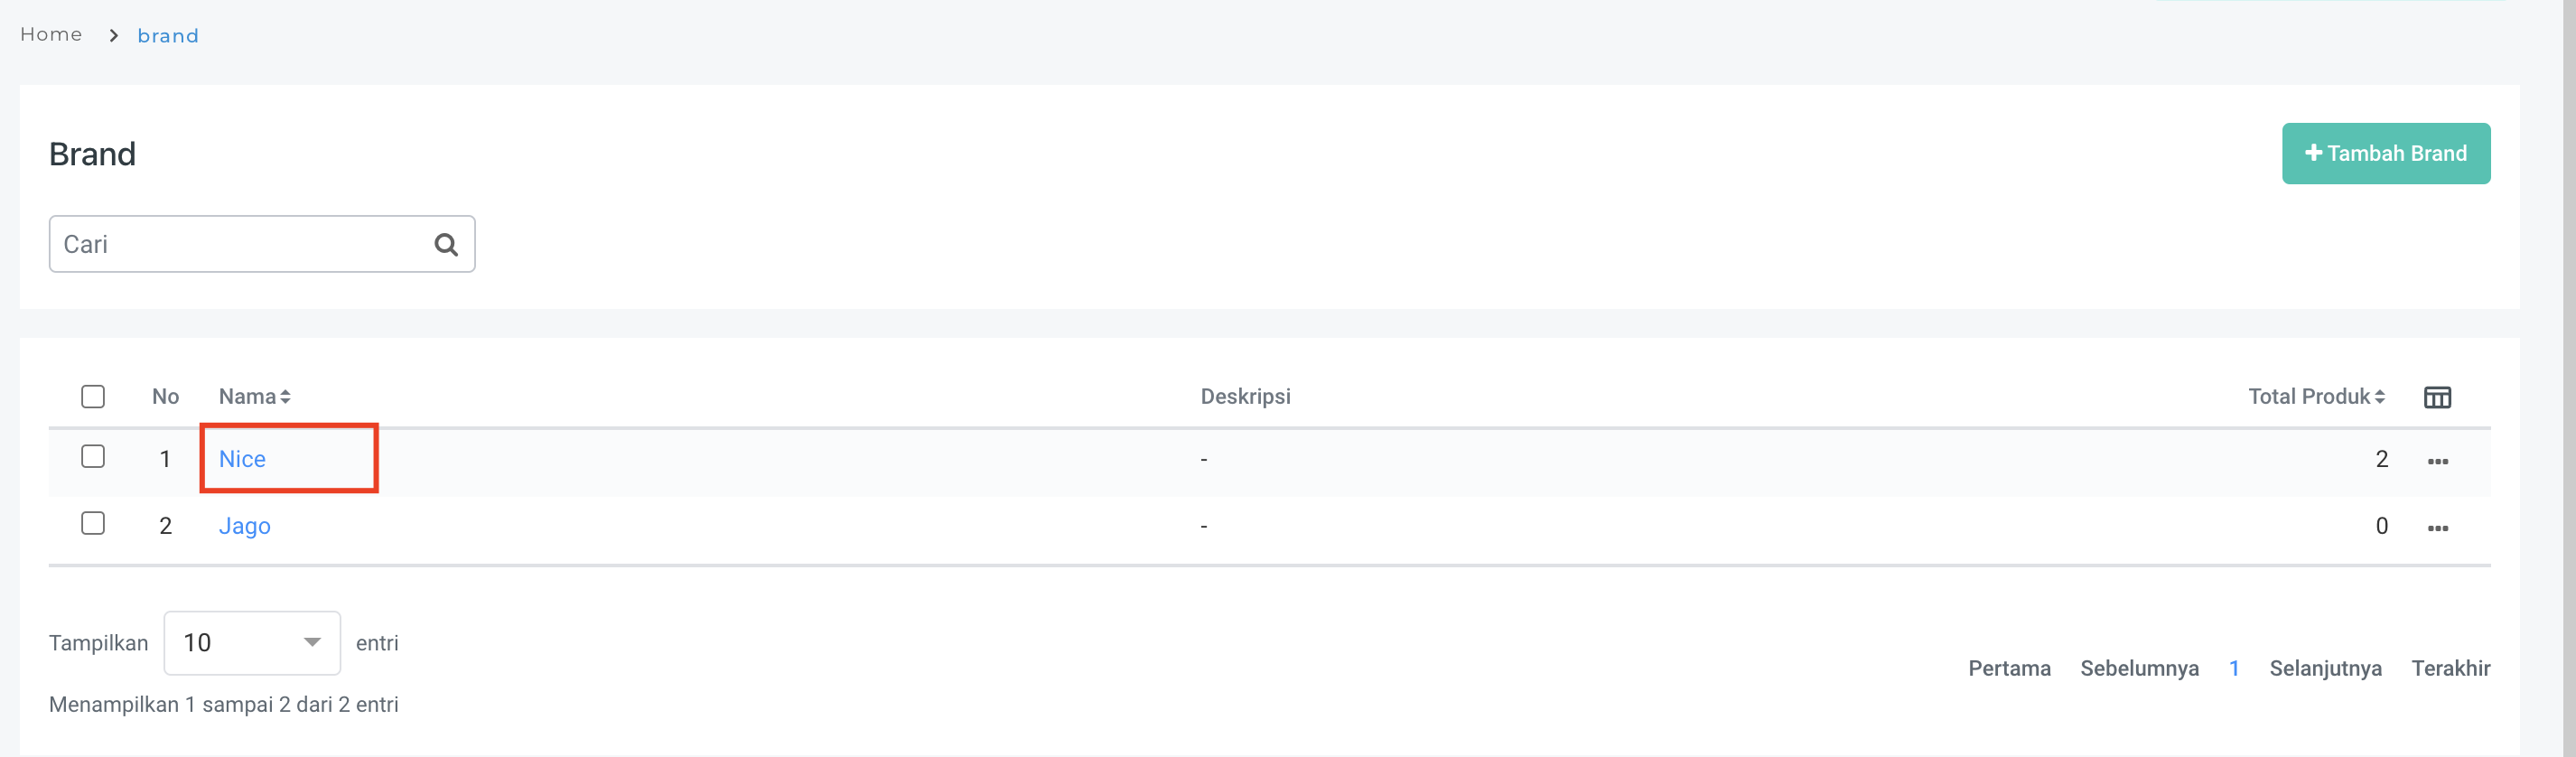Click the breadcrumb chevron separator
Viewport: 2576px width, 757px height.
pyautogui.click(x=114, y=36)
